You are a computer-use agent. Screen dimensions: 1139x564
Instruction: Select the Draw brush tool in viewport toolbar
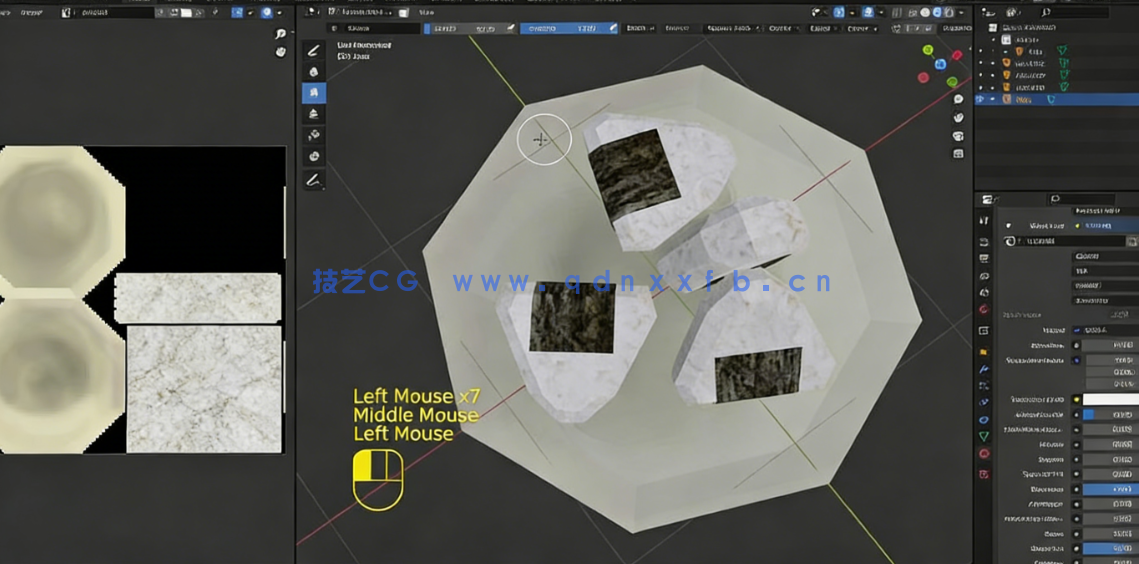click(314, 51)
